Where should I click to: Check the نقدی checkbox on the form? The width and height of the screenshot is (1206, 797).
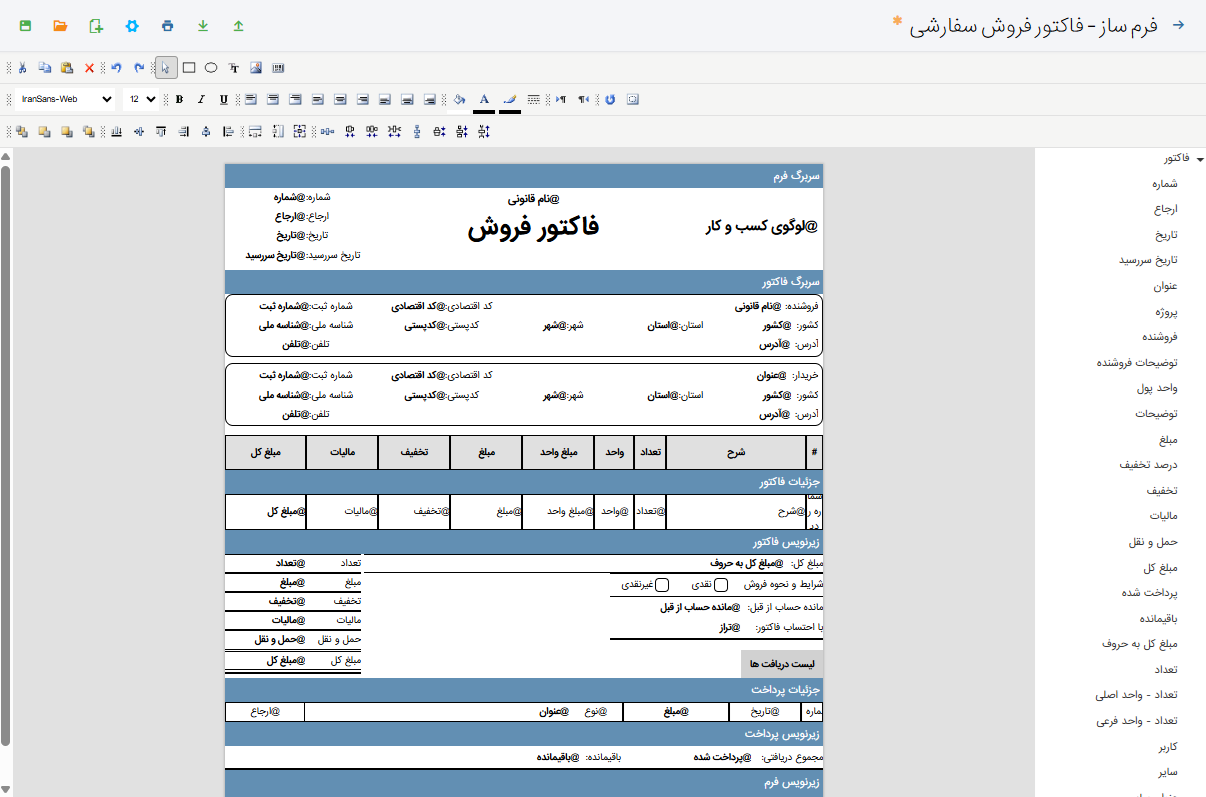(x=721, y=585)
